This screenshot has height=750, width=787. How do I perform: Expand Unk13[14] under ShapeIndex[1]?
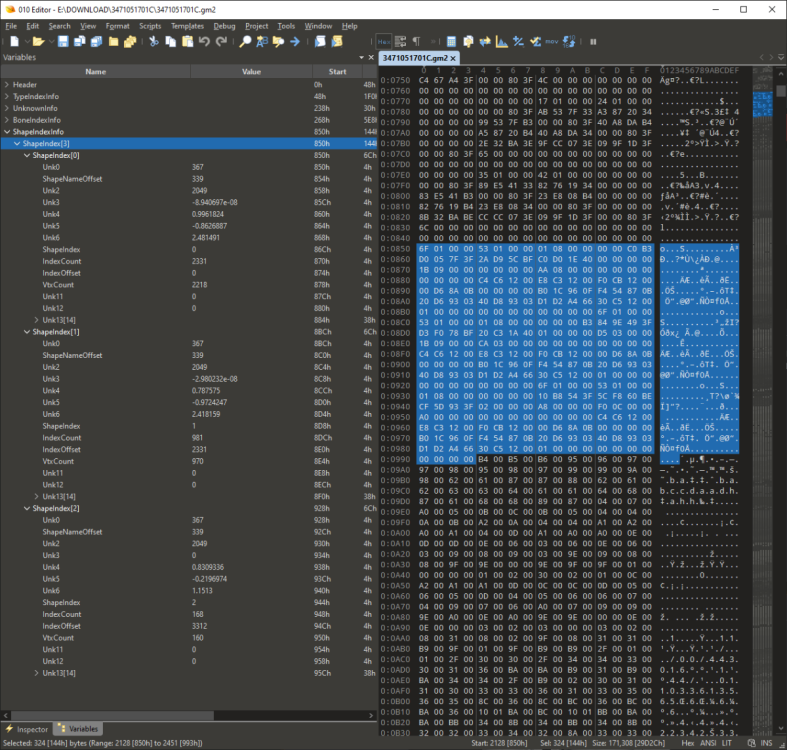pos(37,496)
